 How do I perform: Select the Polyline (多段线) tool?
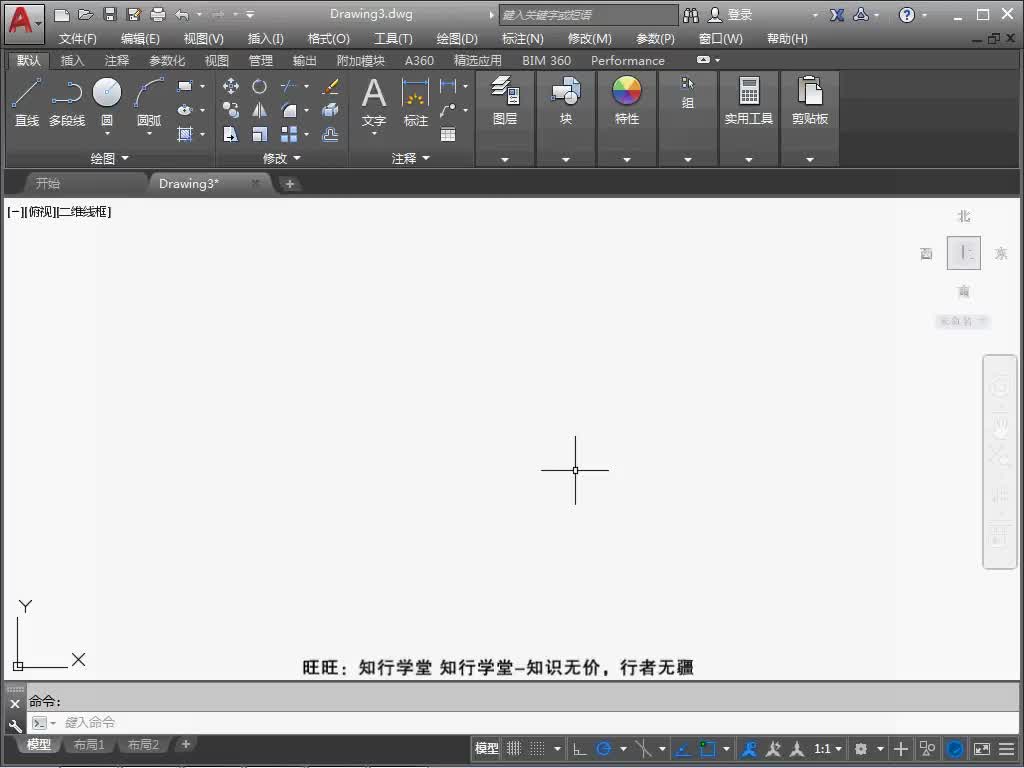coord(67,102)
